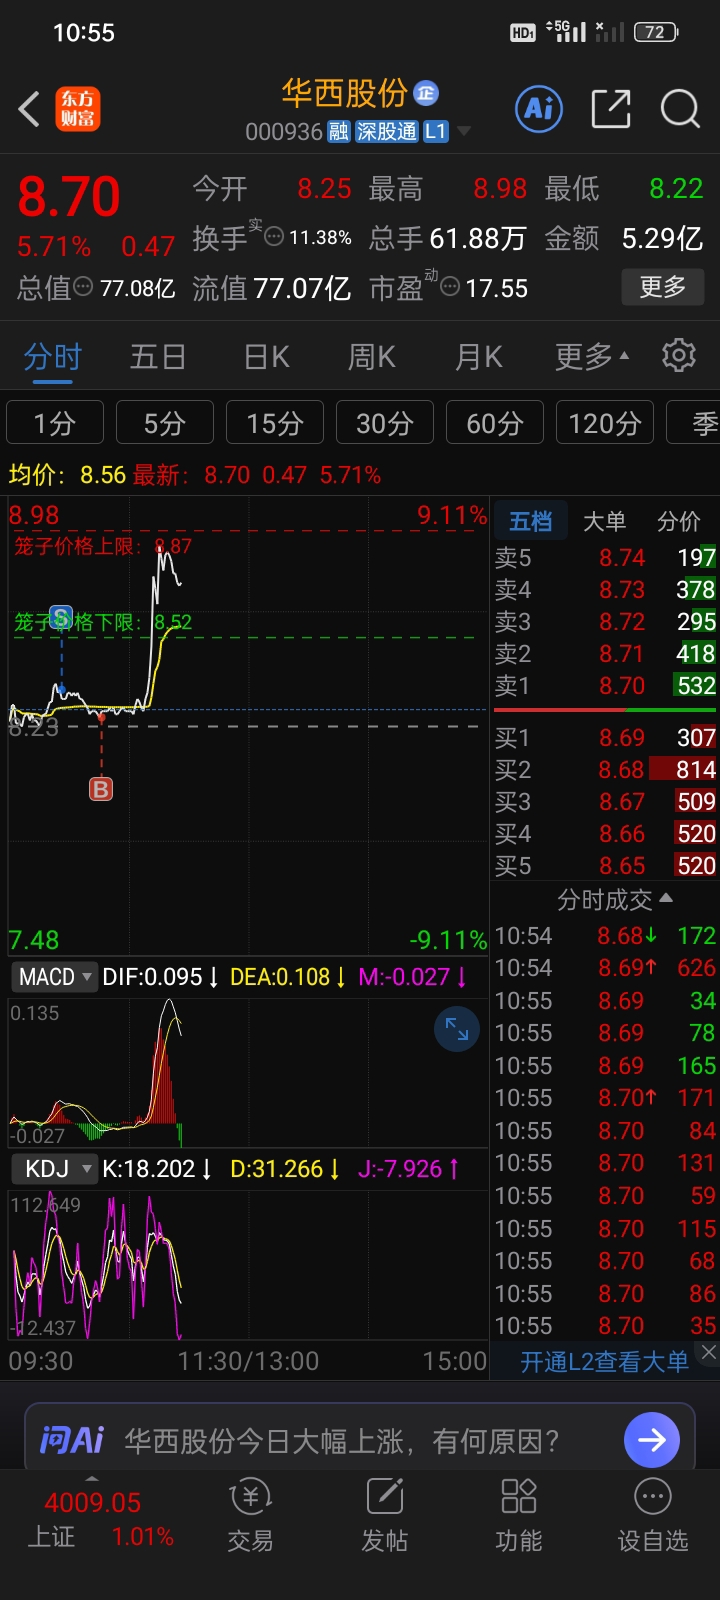The width and height of the screenshot is (720, 1600).
Task: Tap the back arrow icon
Action: pos(30,109)
